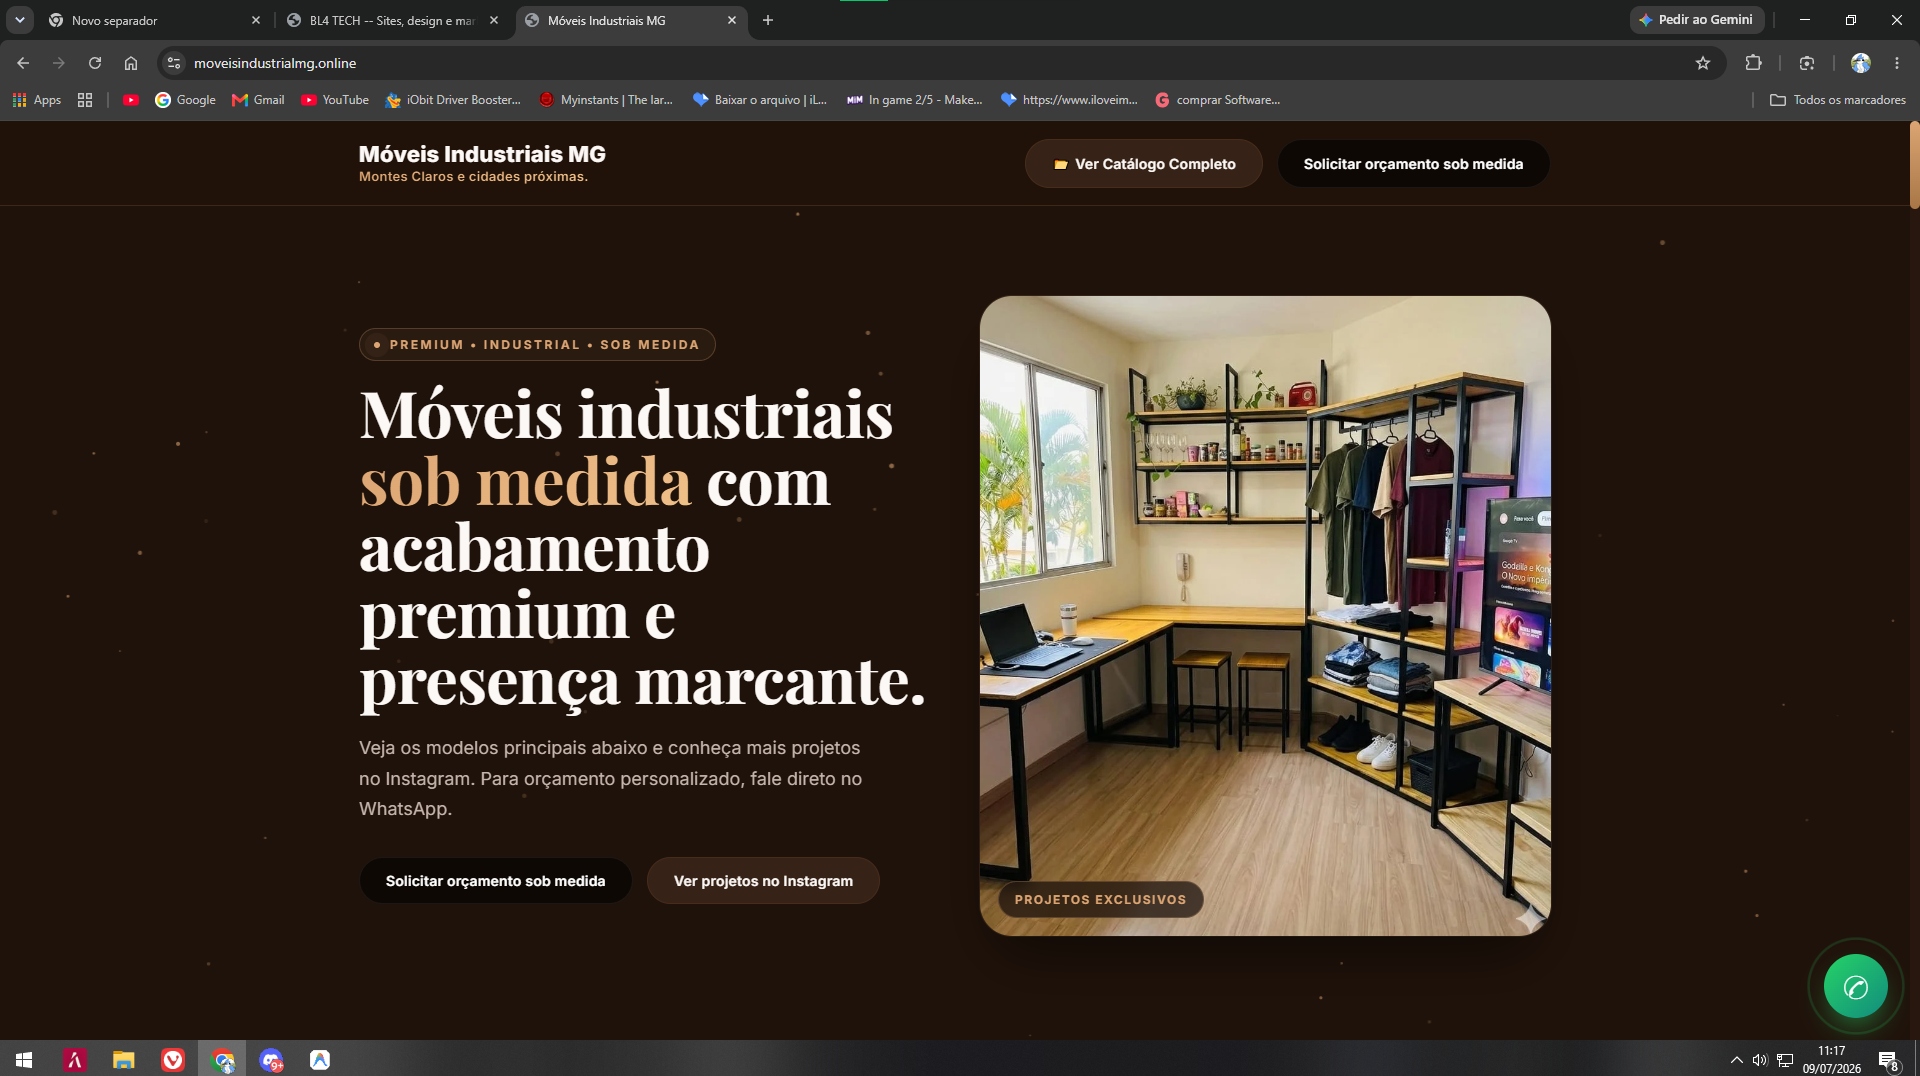Click the industrial furniture room photo
The height and width of the screenshot is (1076, 1920).
[1265, 615]
